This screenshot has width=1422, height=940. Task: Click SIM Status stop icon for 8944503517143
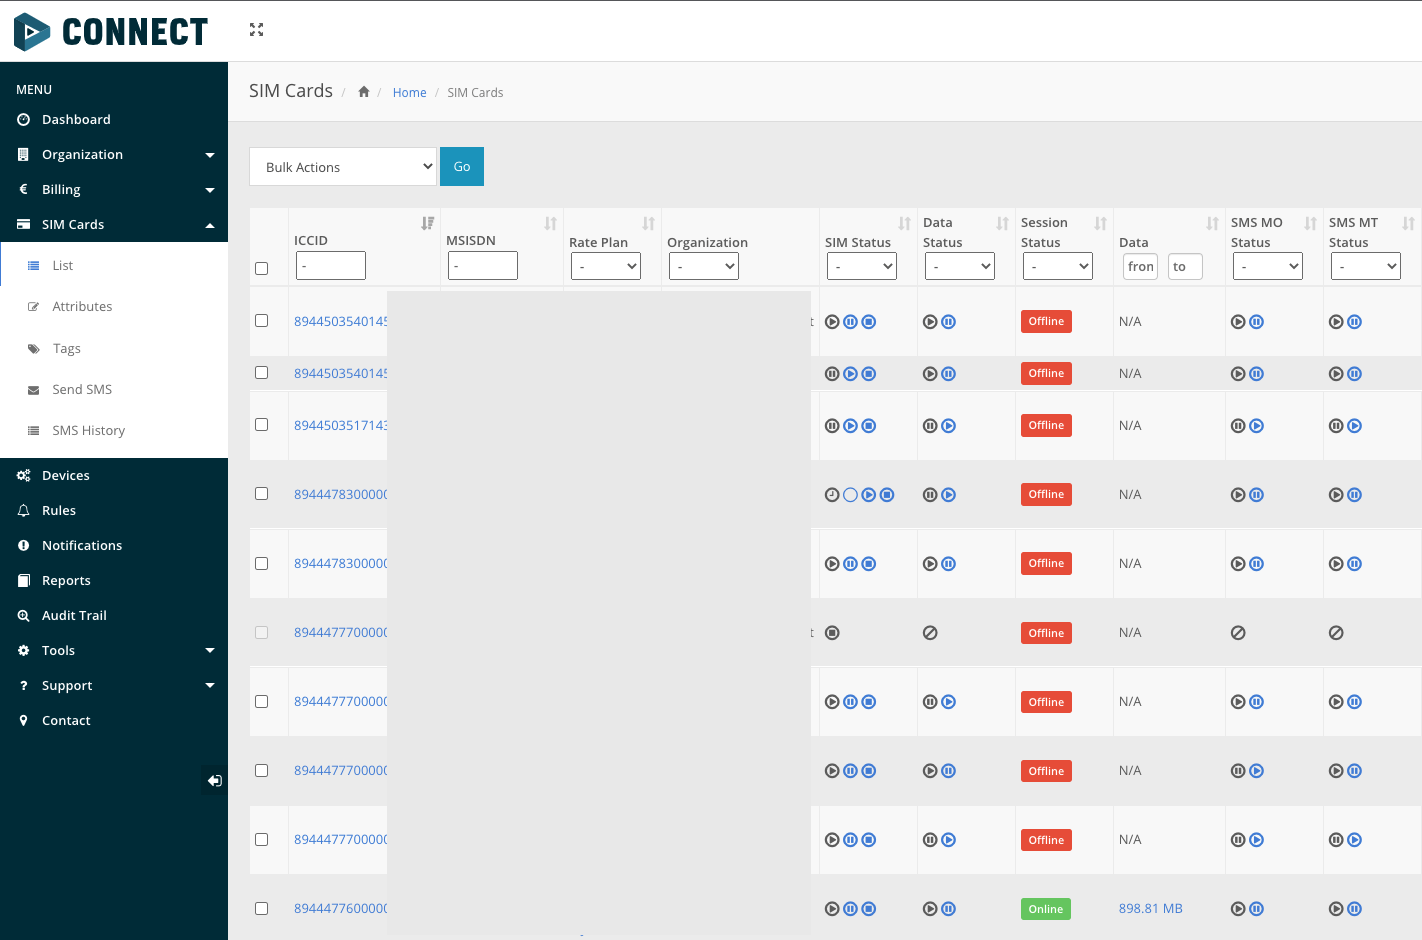click(869, 426)
